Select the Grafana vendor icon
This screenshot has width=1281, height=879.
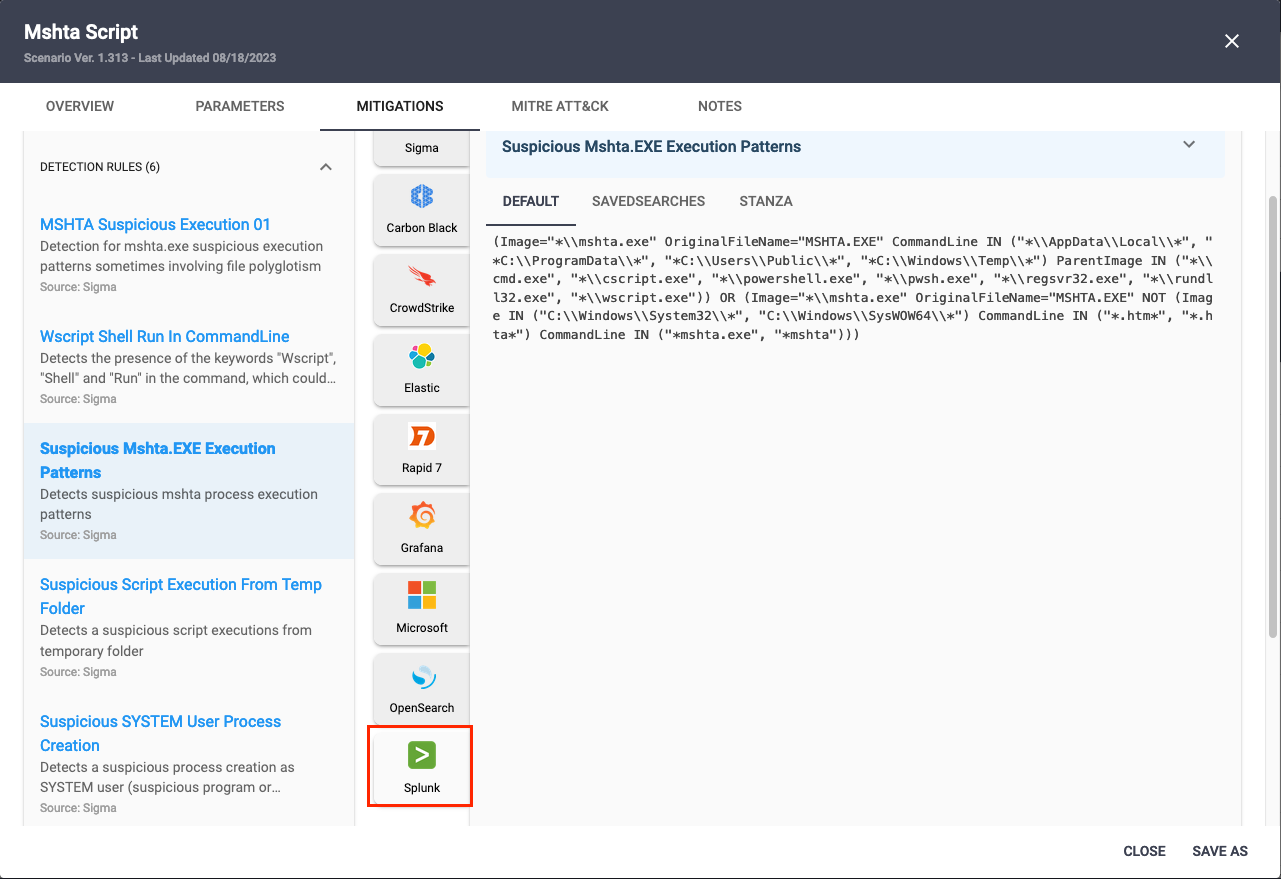(421, 517)
